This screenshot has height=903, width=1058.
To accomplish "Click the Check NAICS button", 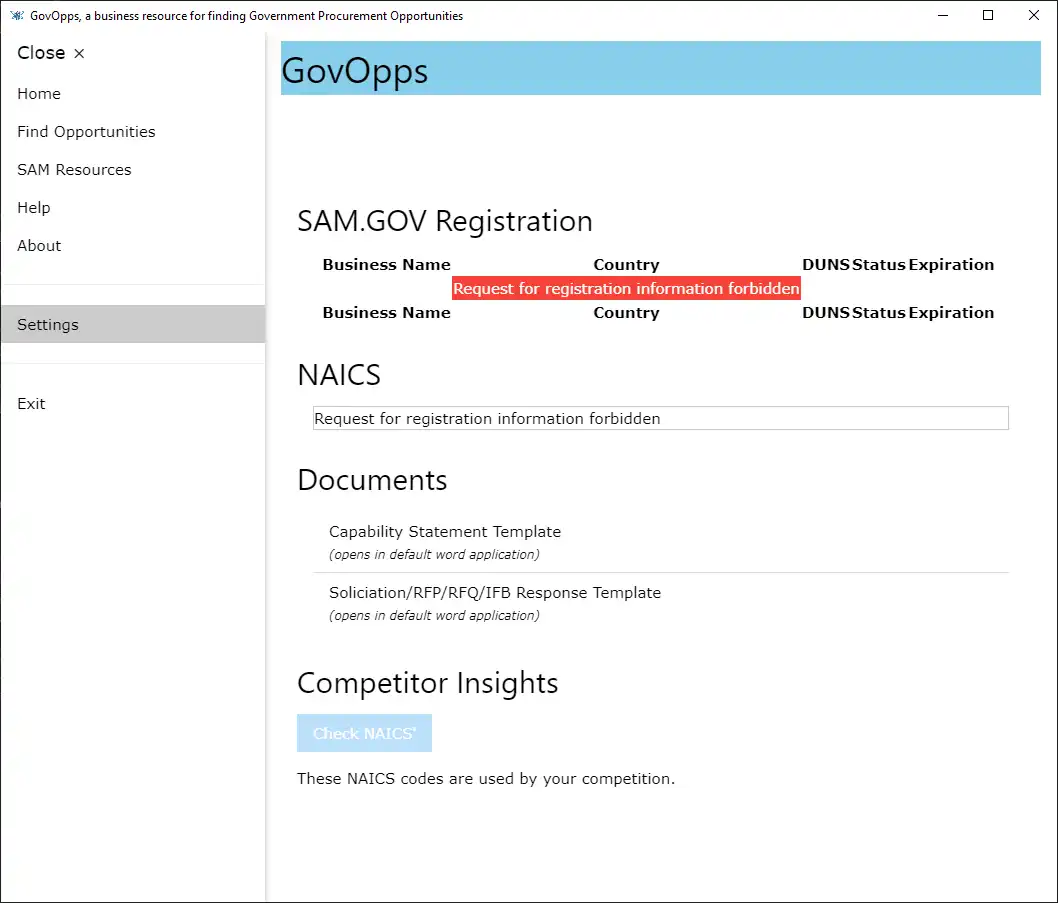I will [364, 733].
